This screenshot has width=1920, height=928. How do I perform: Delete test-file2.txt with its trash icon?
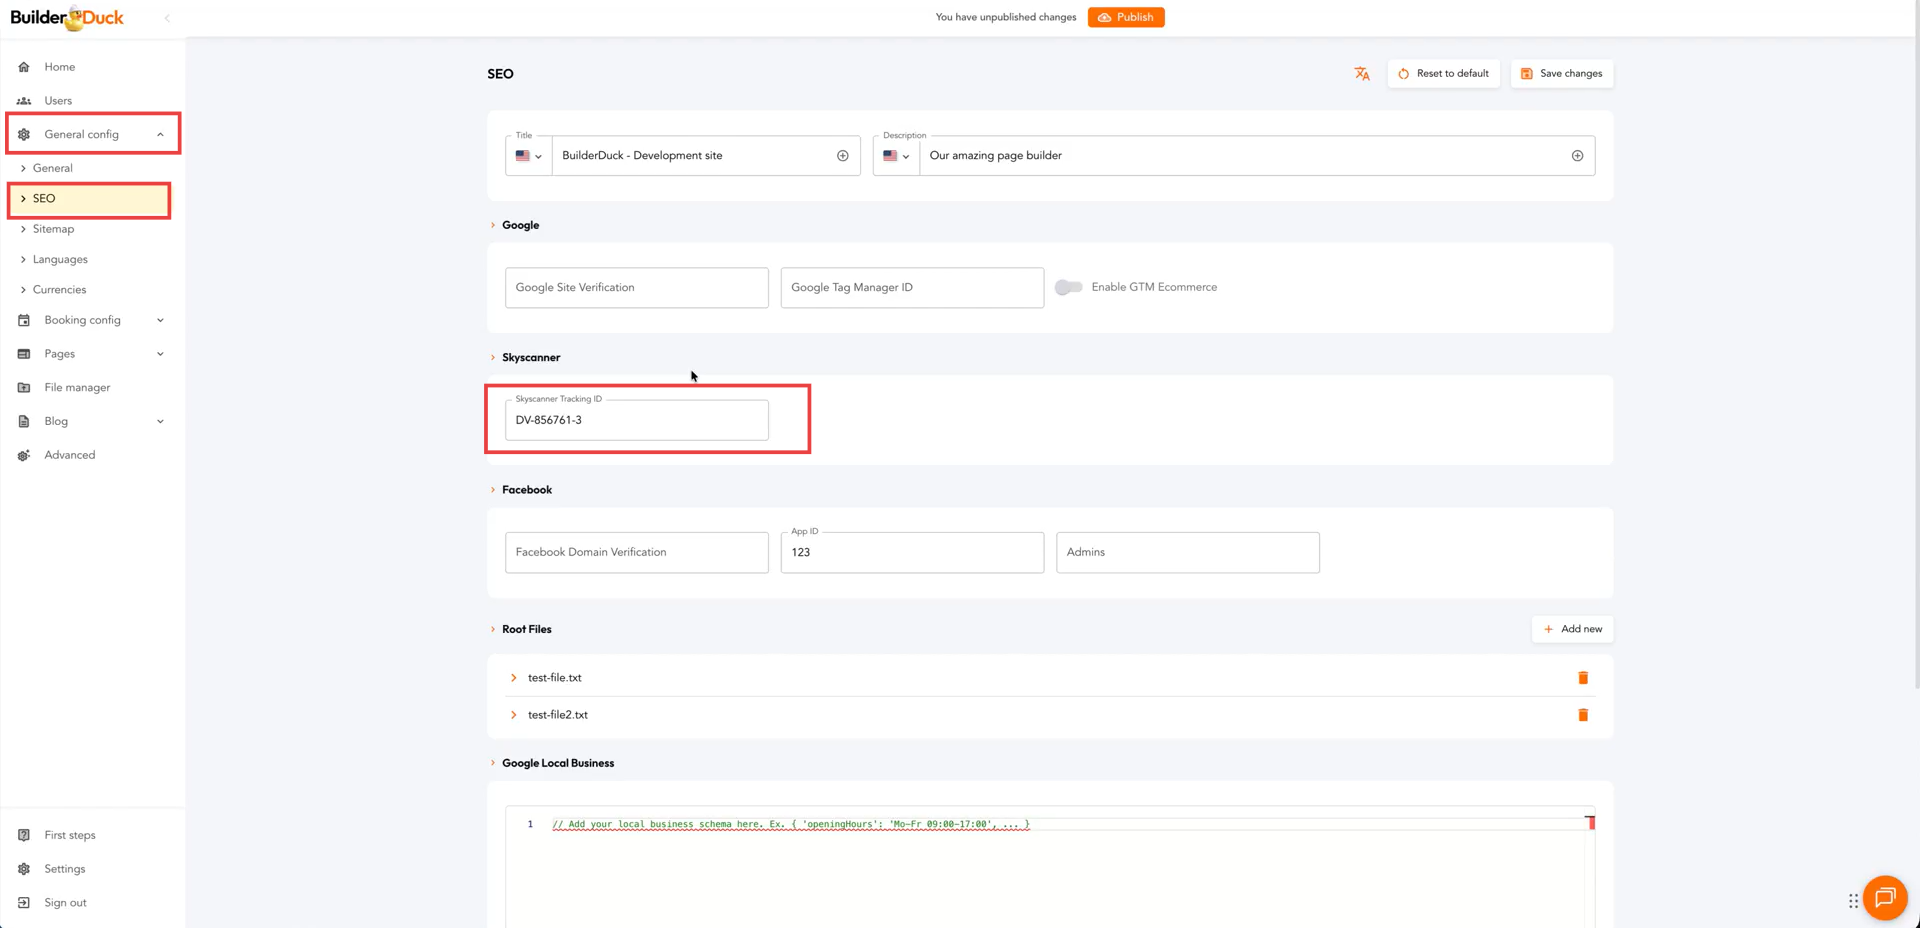point(1582,715)
